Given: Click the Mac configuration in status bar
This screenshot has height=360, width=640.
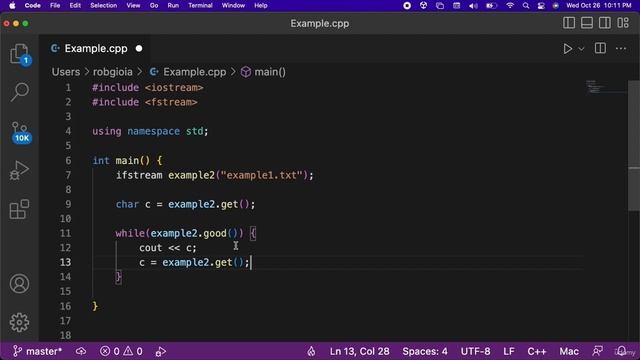Looking at the screenshot, I should tap(569, 351).
